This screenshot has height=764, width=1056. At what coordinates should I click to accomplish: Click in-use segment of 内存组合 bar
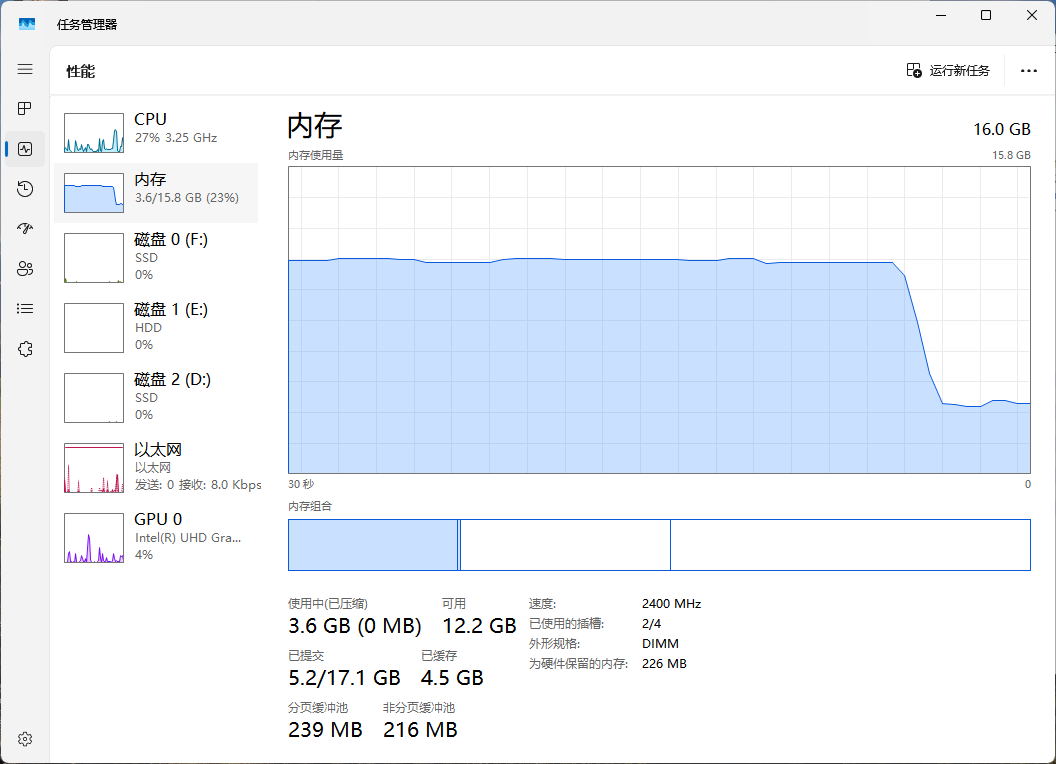(372, 545)
